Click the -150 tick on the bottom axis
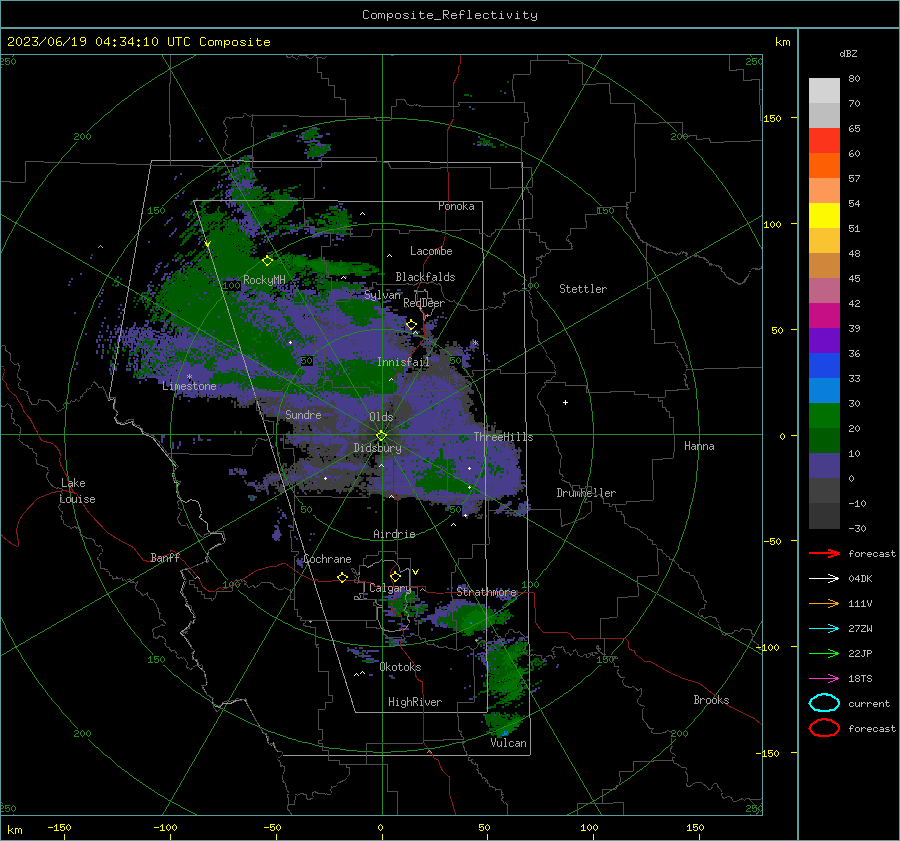 pyautogui.click(x=59, y=827)
